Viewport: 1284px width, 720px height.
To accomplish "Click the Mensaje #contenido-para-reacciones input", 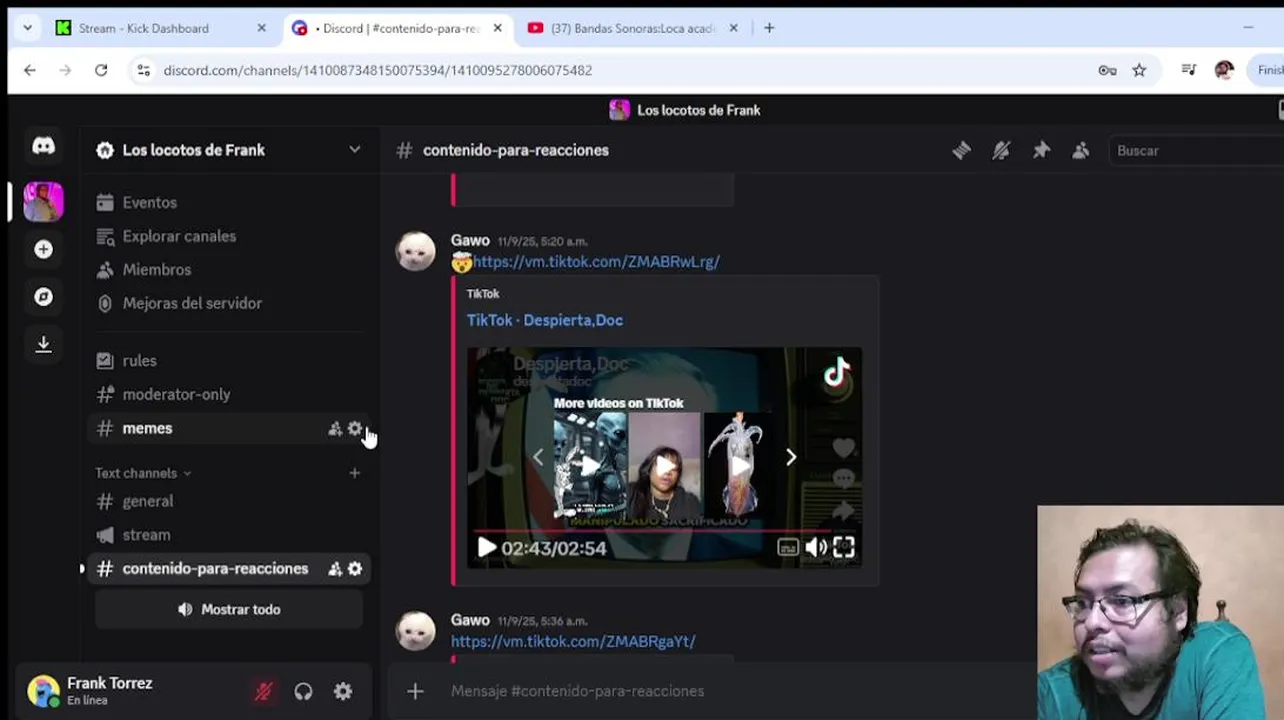I will [740, 691].
